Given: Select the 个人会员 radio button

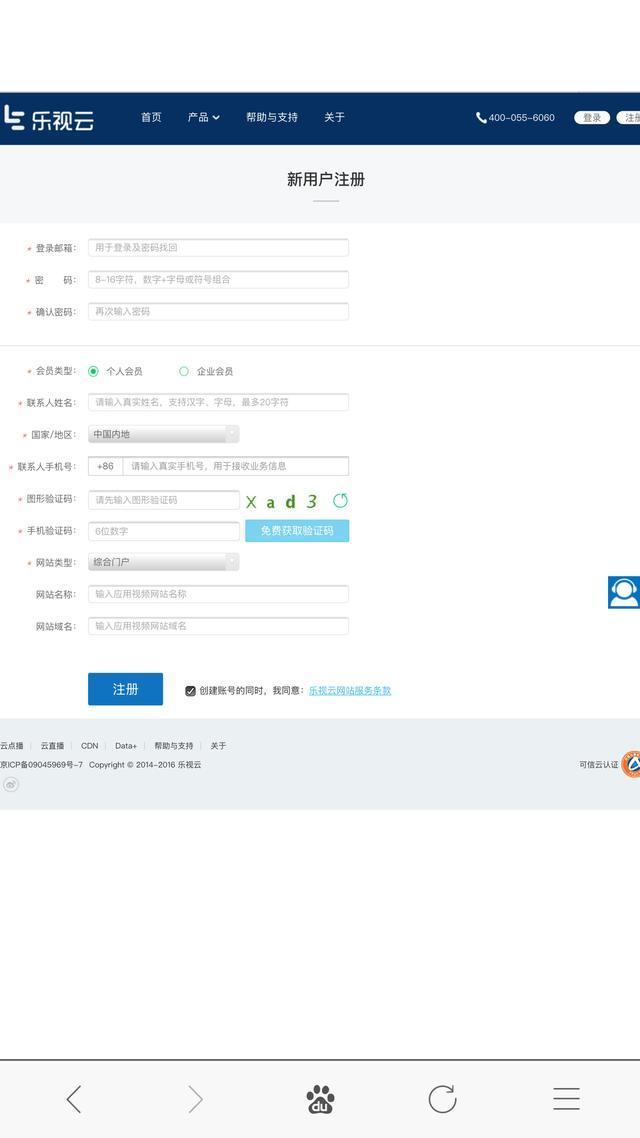Looking at the screenshot, I should 93,371.
